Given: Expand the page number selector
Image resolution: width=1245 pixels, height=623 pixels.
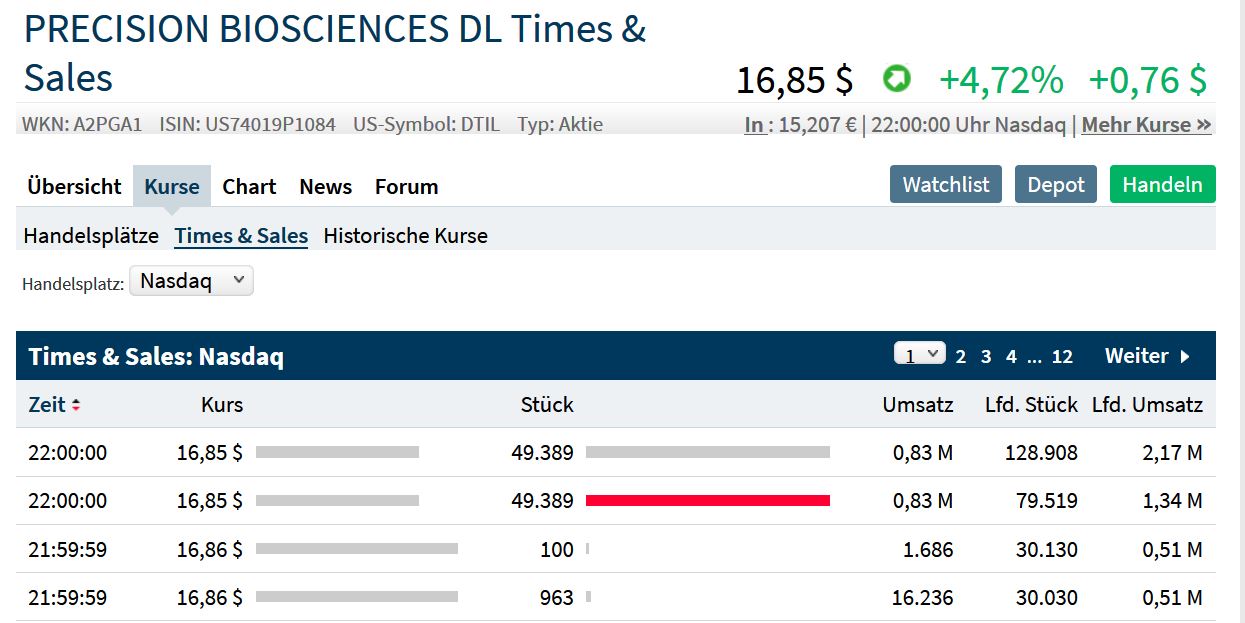Looking at the screenshot, I should coord(919,355).
